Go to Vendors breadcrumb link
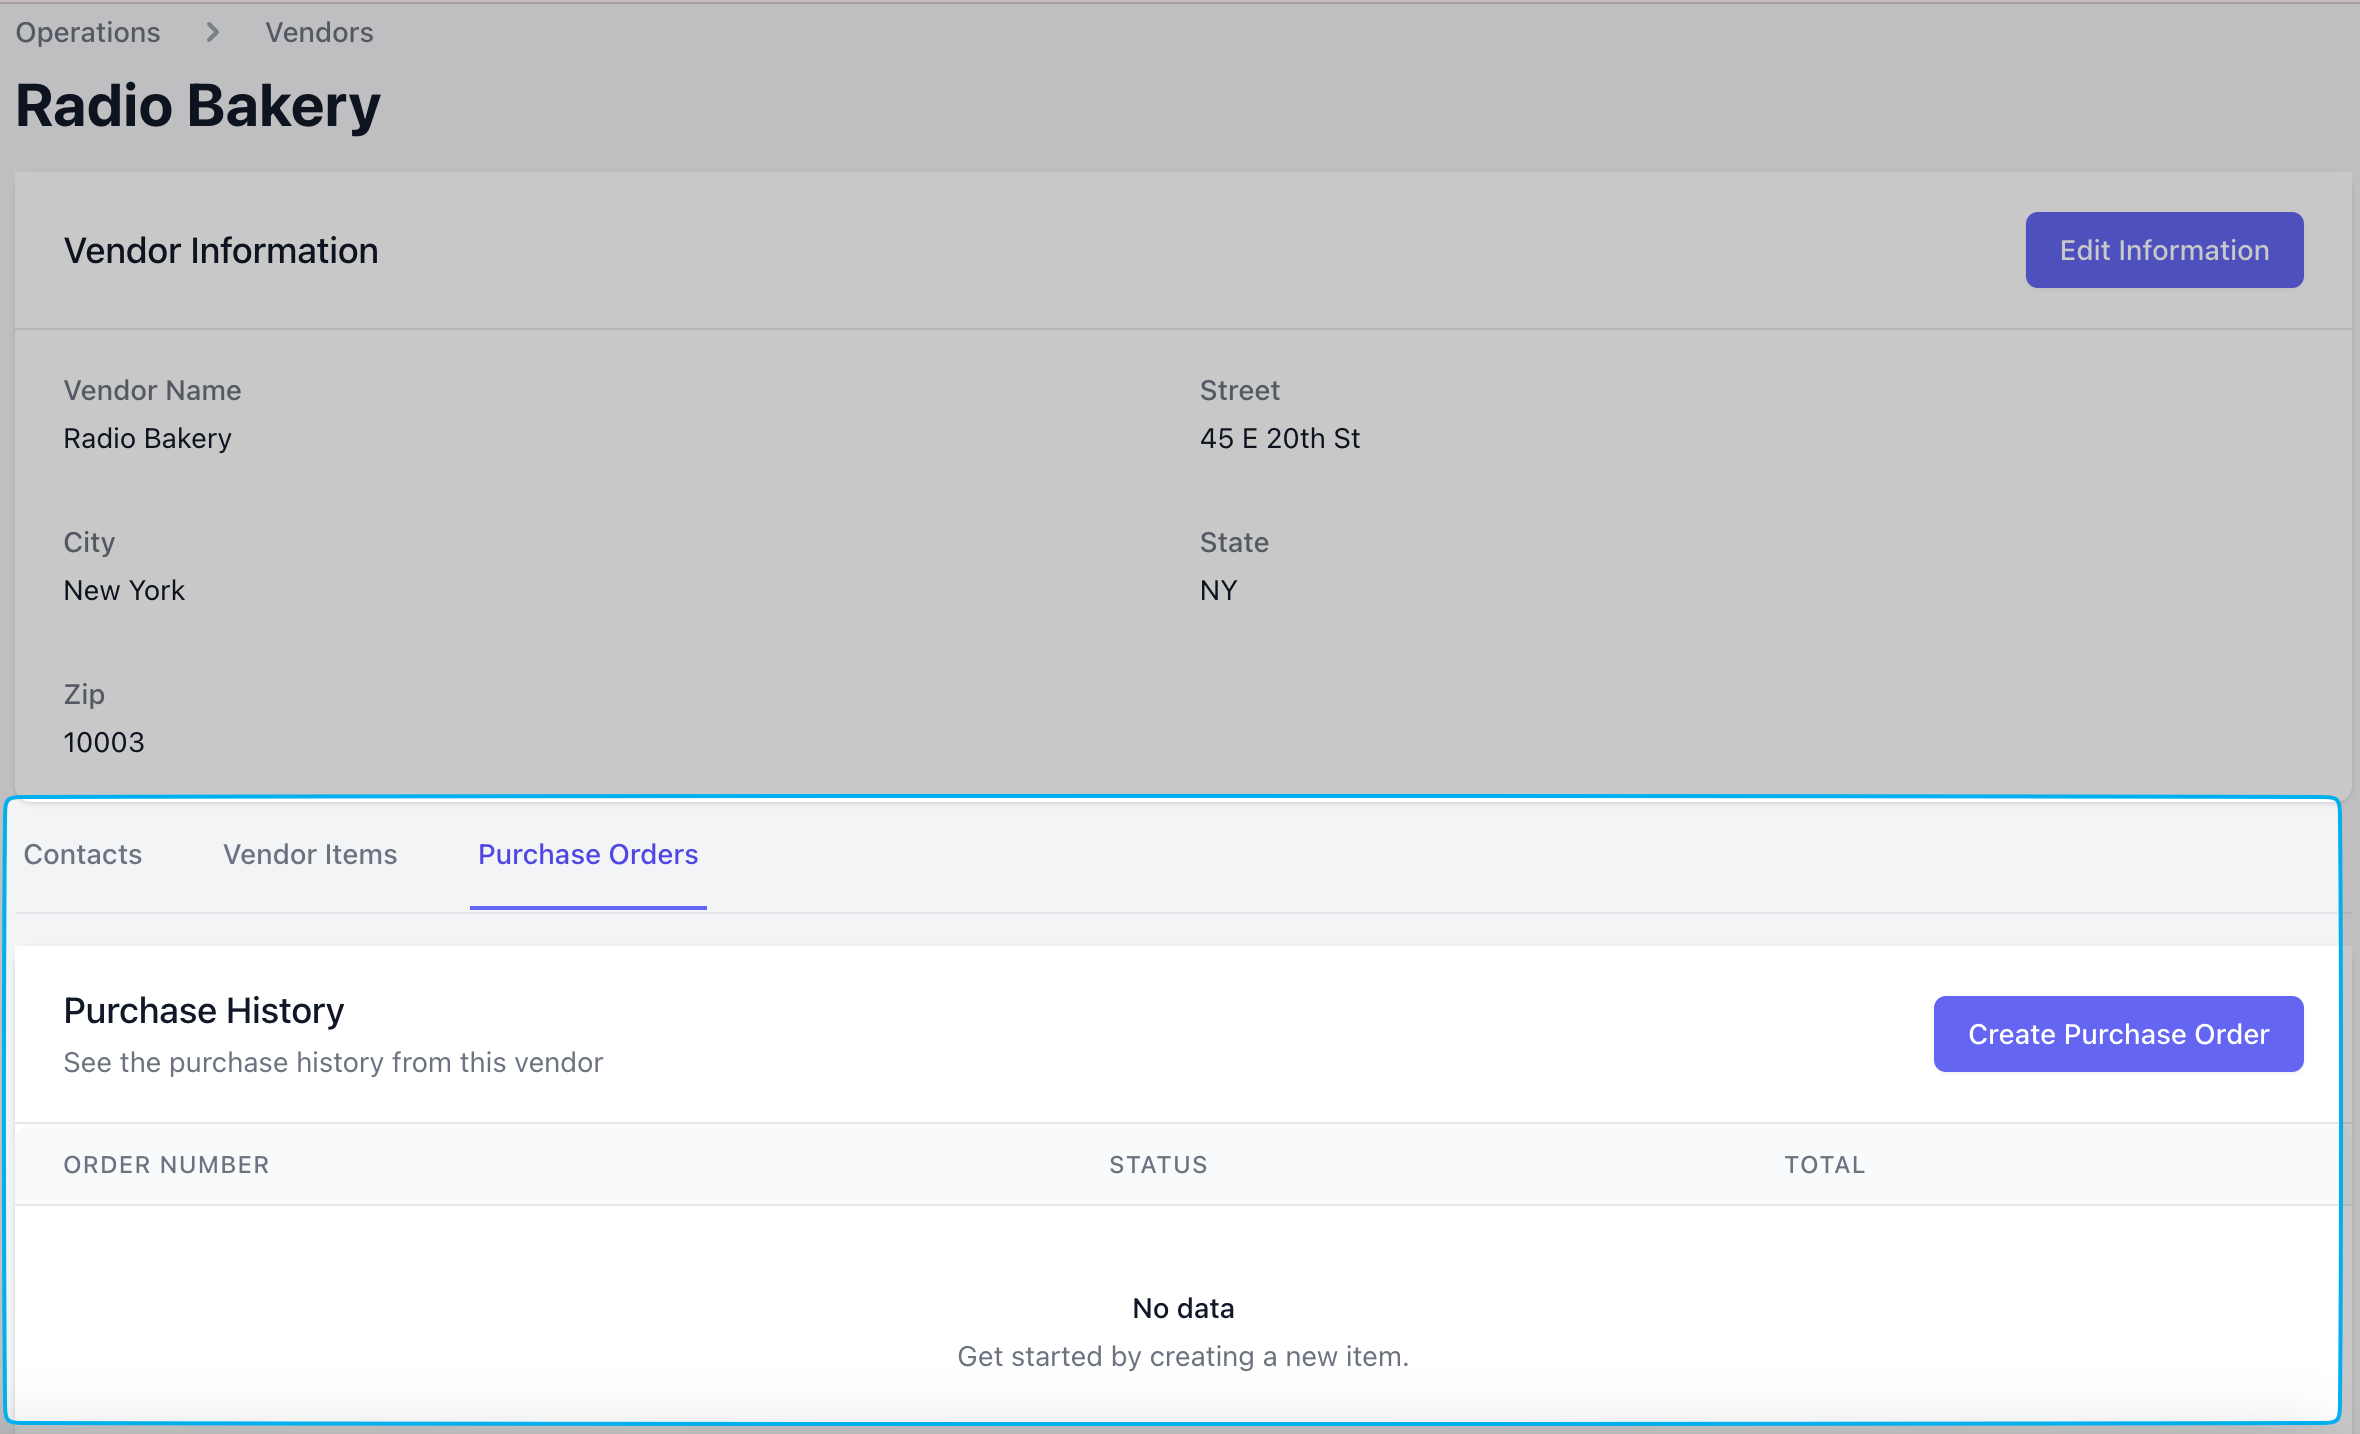Screen dimensions: 2360x1434 (x=319, y=32)
